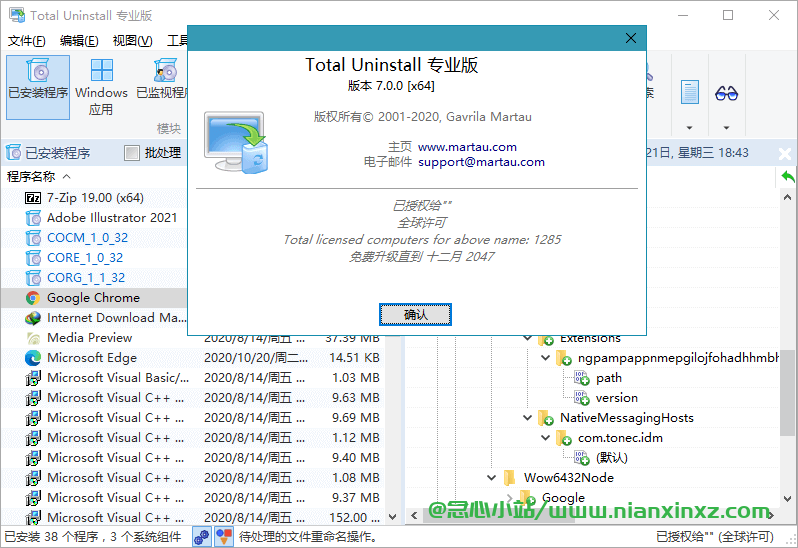Select the version registry value

pos(617,398)
